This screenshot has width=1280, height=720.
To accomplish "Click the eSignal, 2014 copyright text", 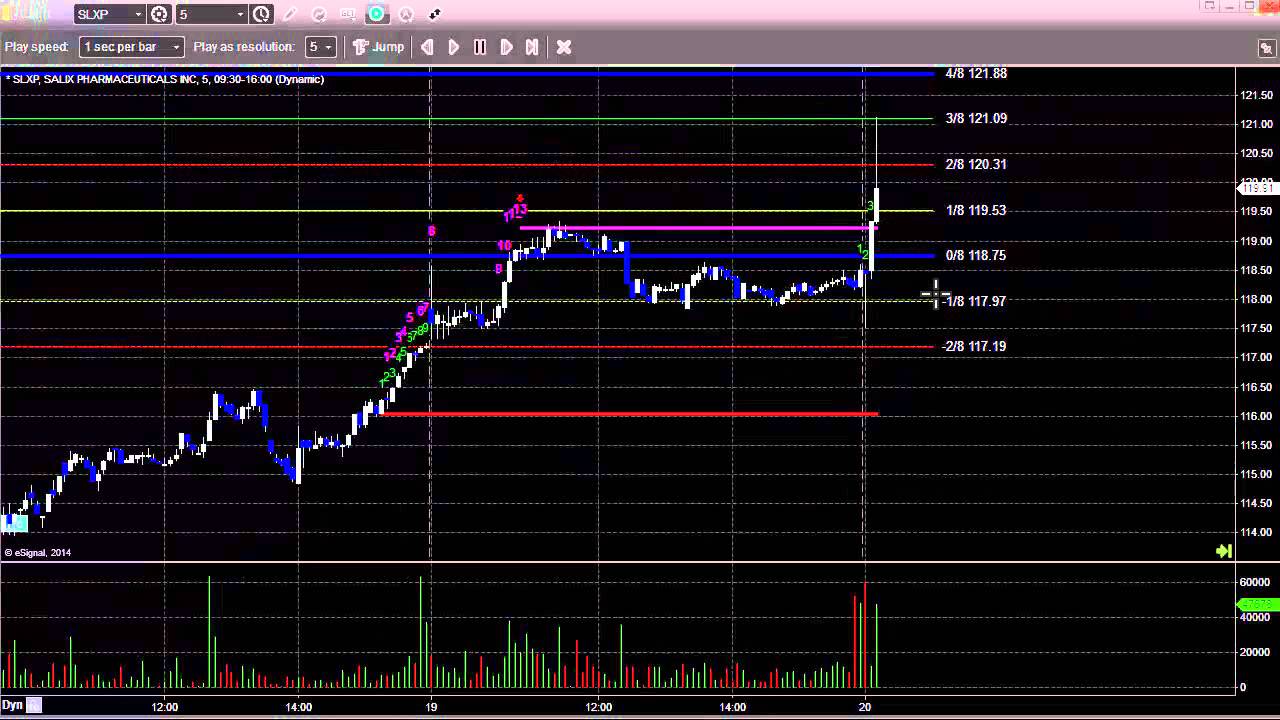I will click(38, 552).
